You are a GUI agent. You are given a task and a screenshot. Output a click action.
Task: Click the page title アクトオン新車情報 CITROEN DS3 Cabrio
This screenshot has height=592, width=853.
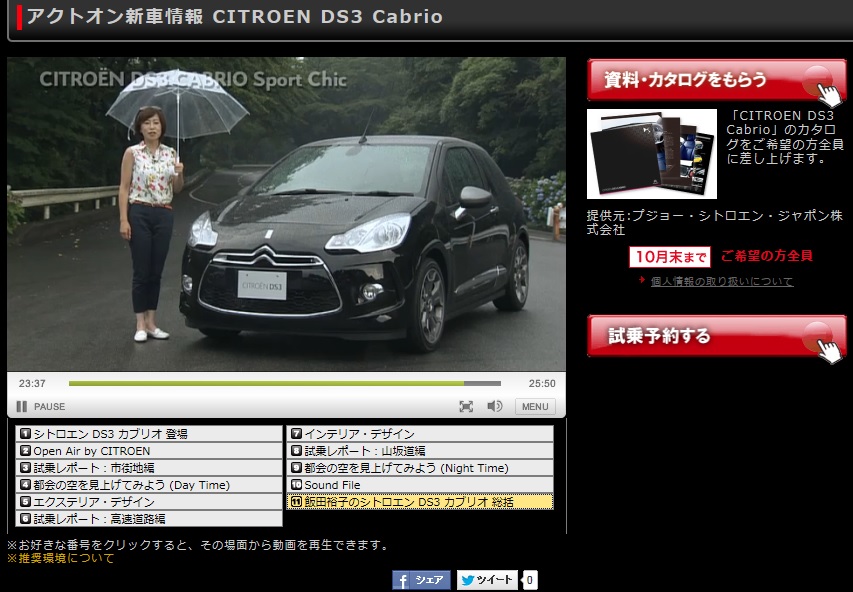(234, 16)
